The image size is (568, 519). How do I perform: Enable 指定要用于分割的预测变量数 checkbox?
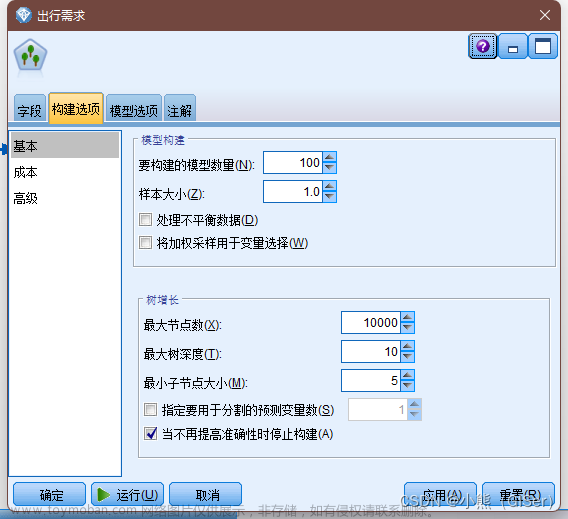pos(150,410)
